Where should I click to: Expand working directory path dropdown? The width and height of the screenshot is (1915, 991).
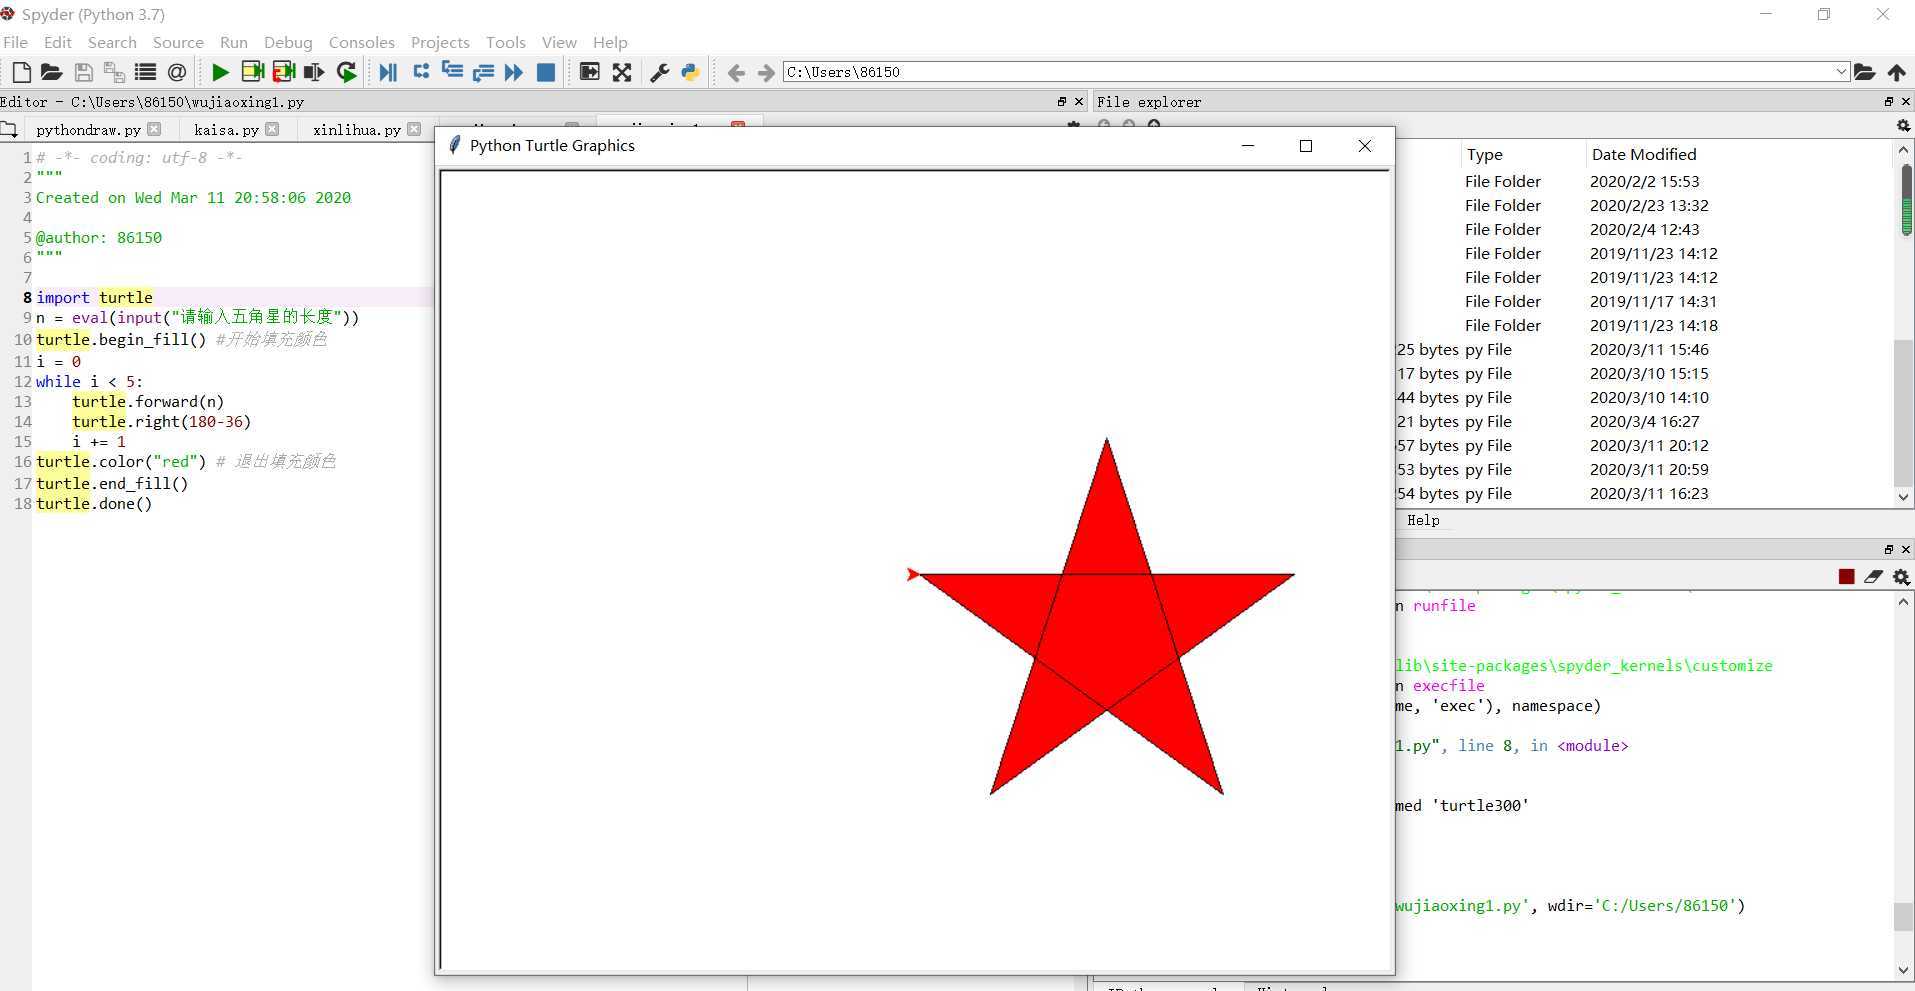tap(1840, 72)
